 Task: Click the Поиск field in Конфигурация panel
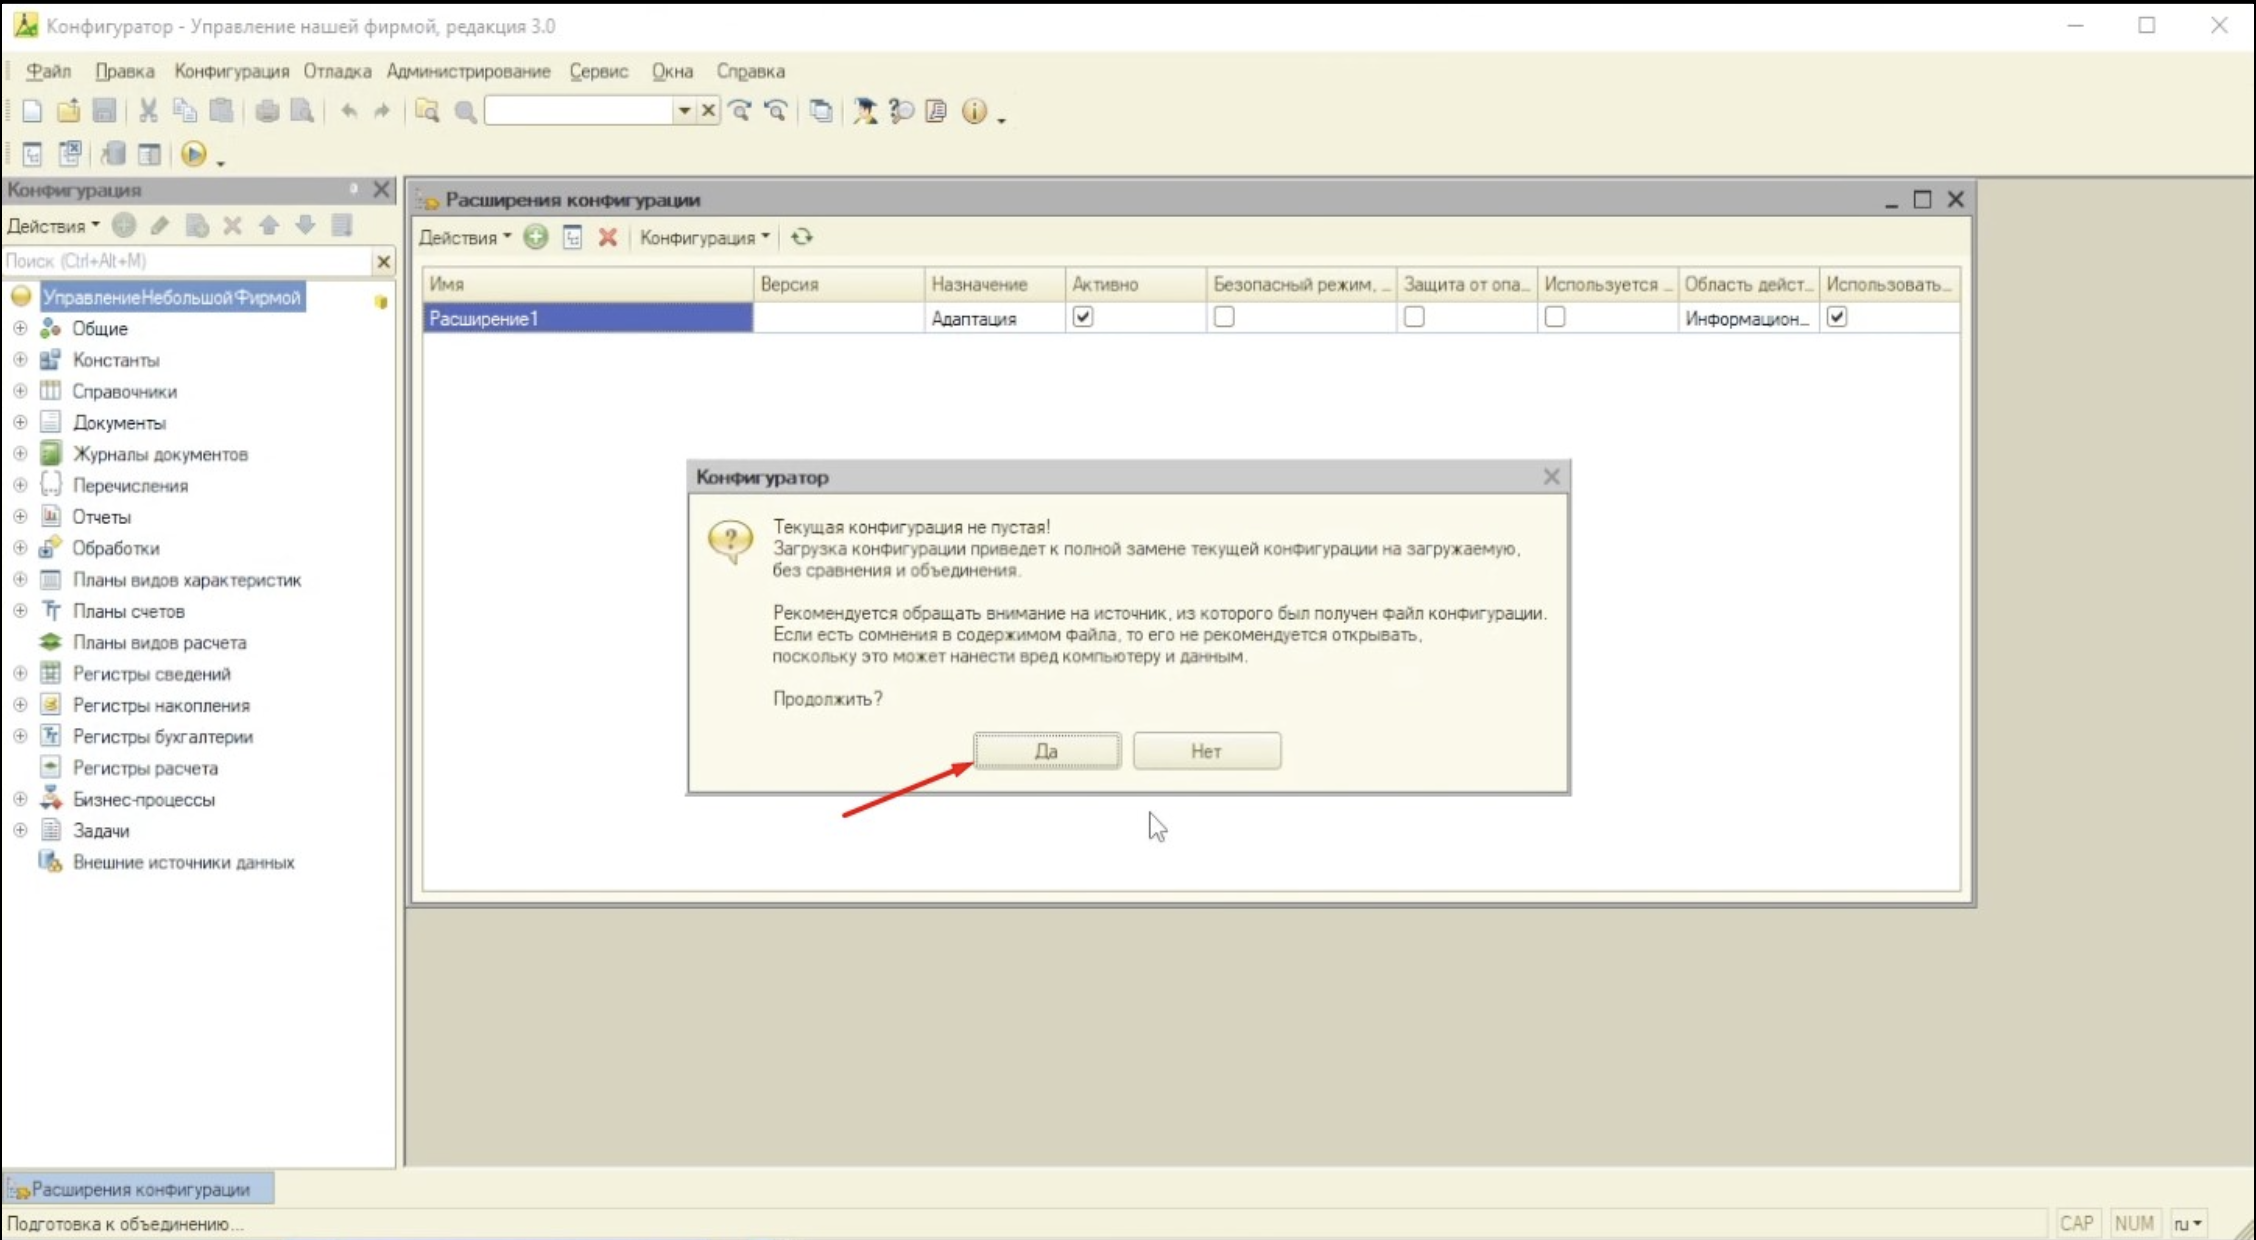coord(187,261)
